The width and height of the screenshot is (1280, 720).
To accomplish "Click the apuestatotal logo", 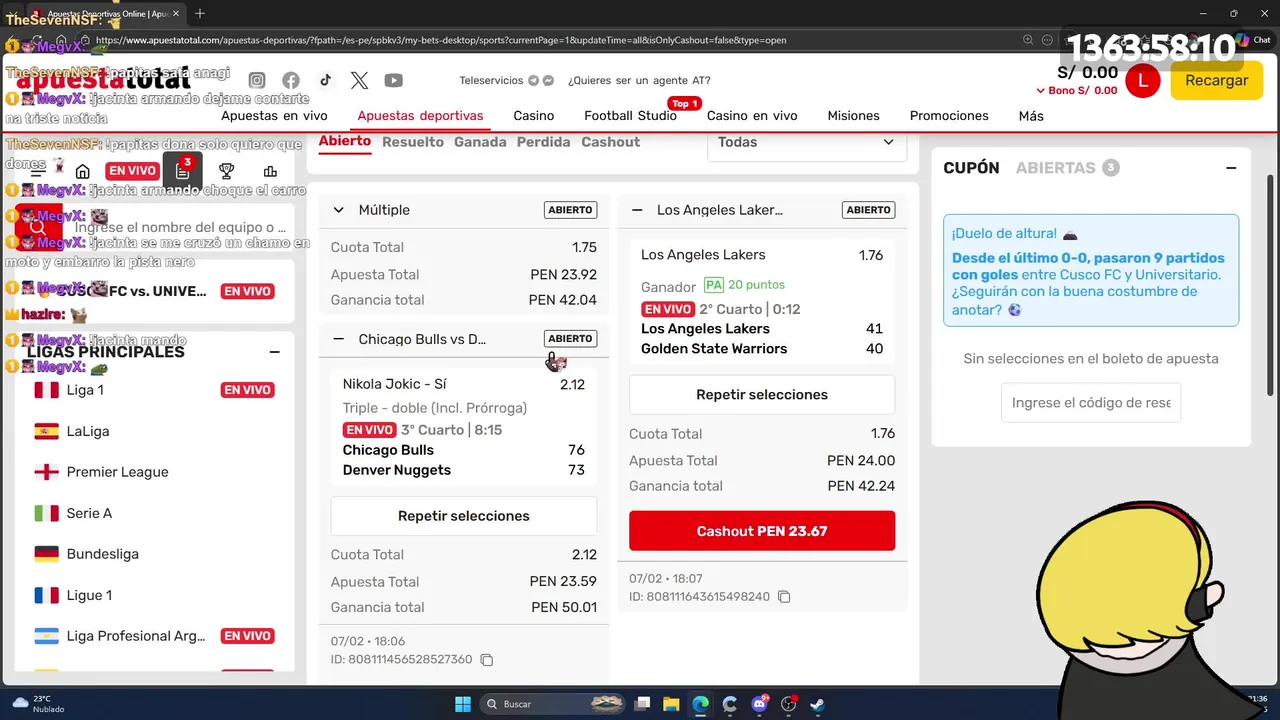I will coord(104,79).
